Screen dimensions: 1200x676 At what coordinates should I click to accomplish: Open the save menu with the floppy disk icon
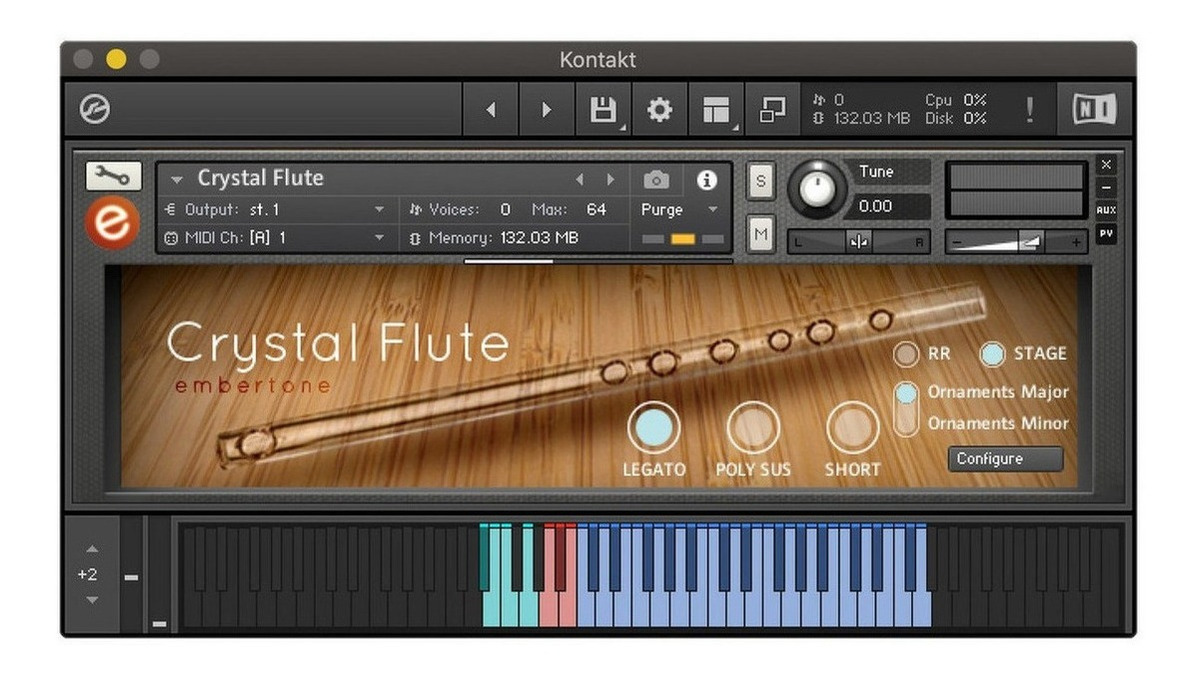coord(603,110)
